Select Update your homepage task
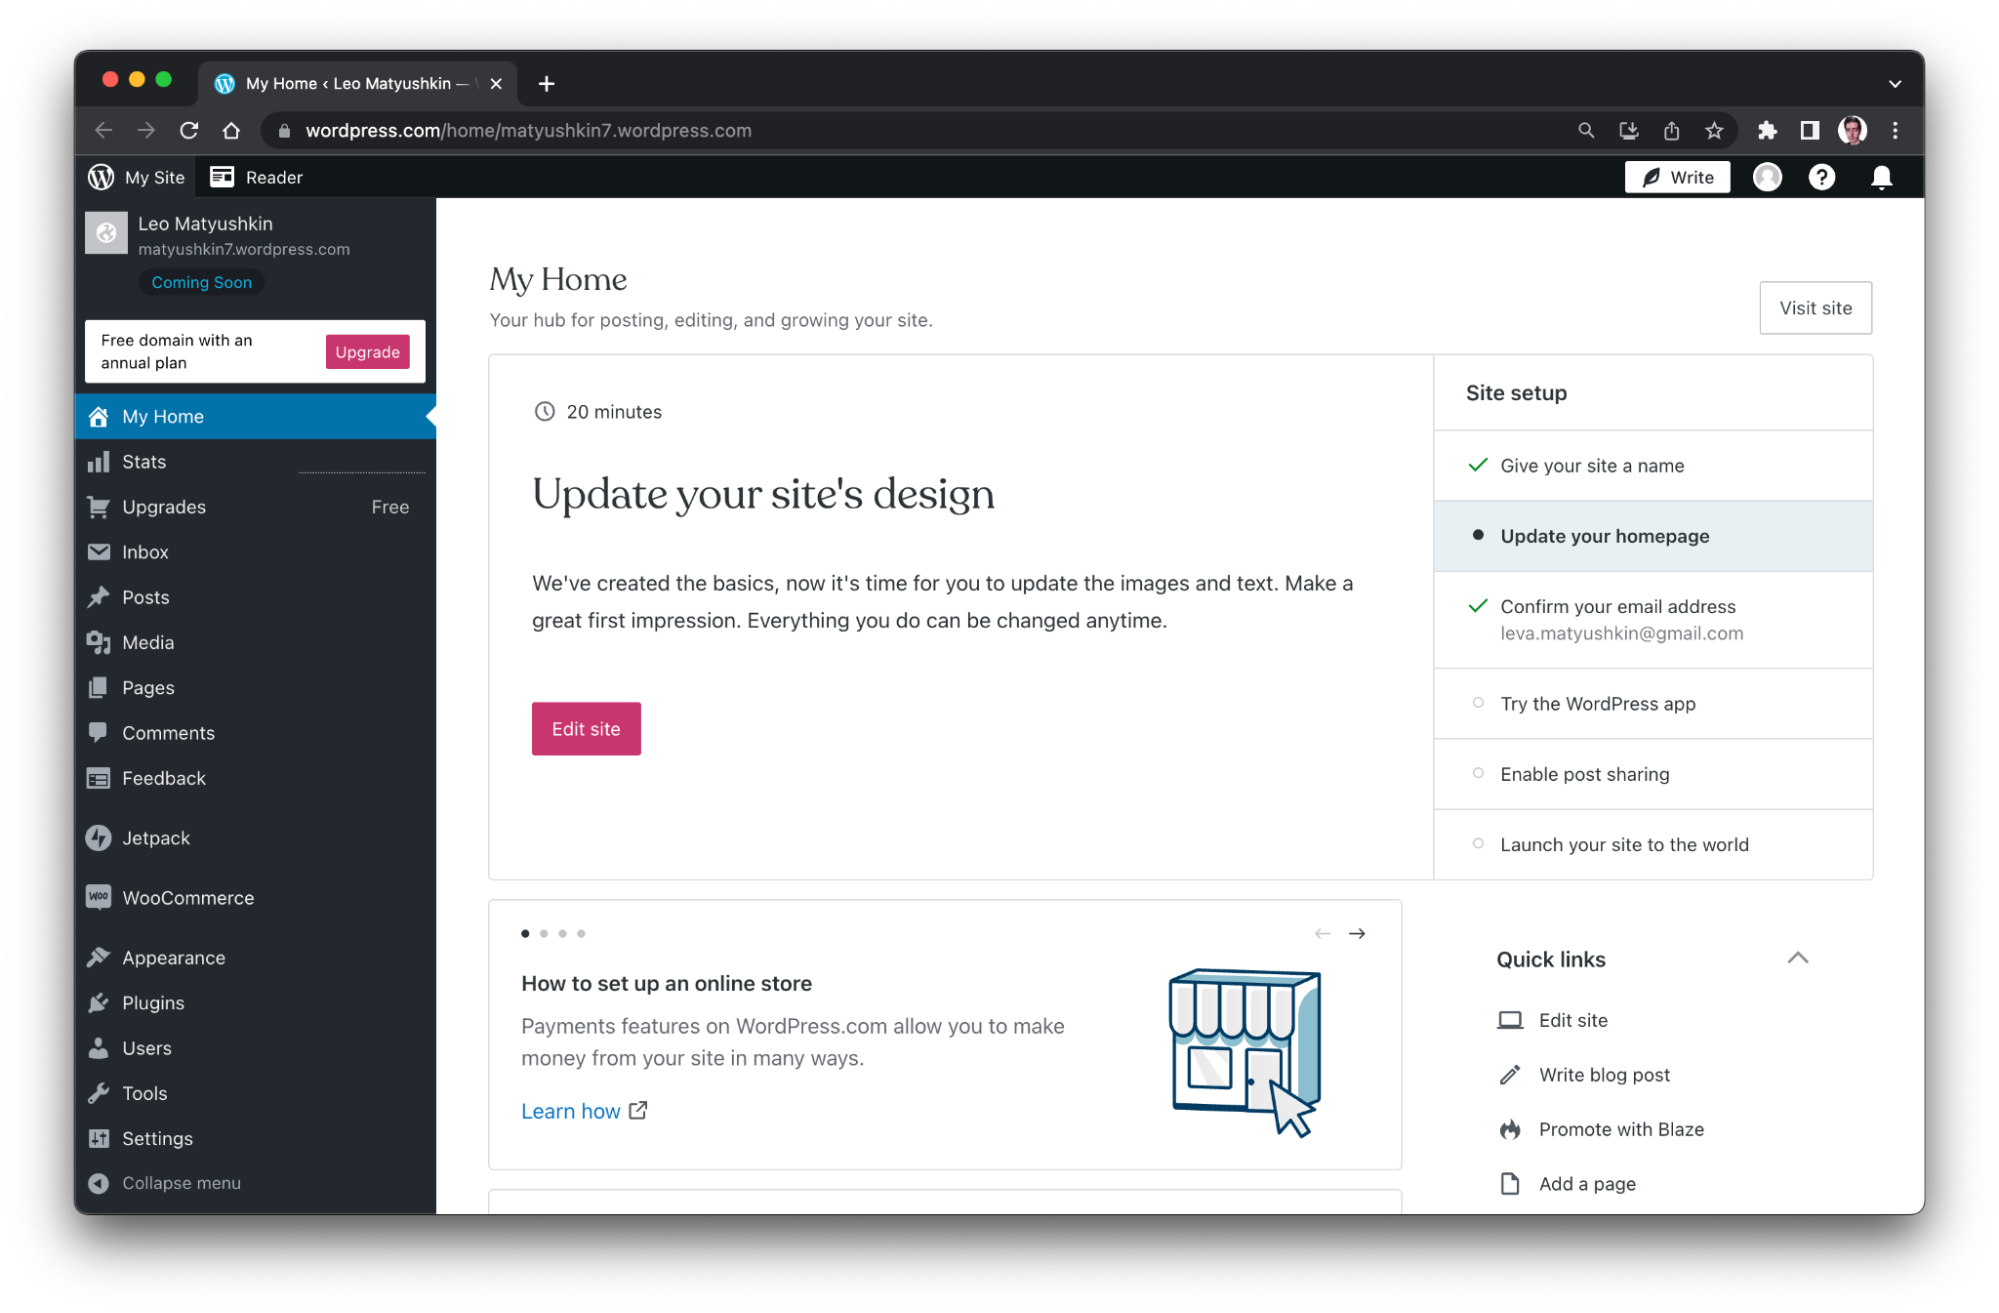This screenshot has height=1313, width=1999. pyautogui.click(x=1653, y=536)
